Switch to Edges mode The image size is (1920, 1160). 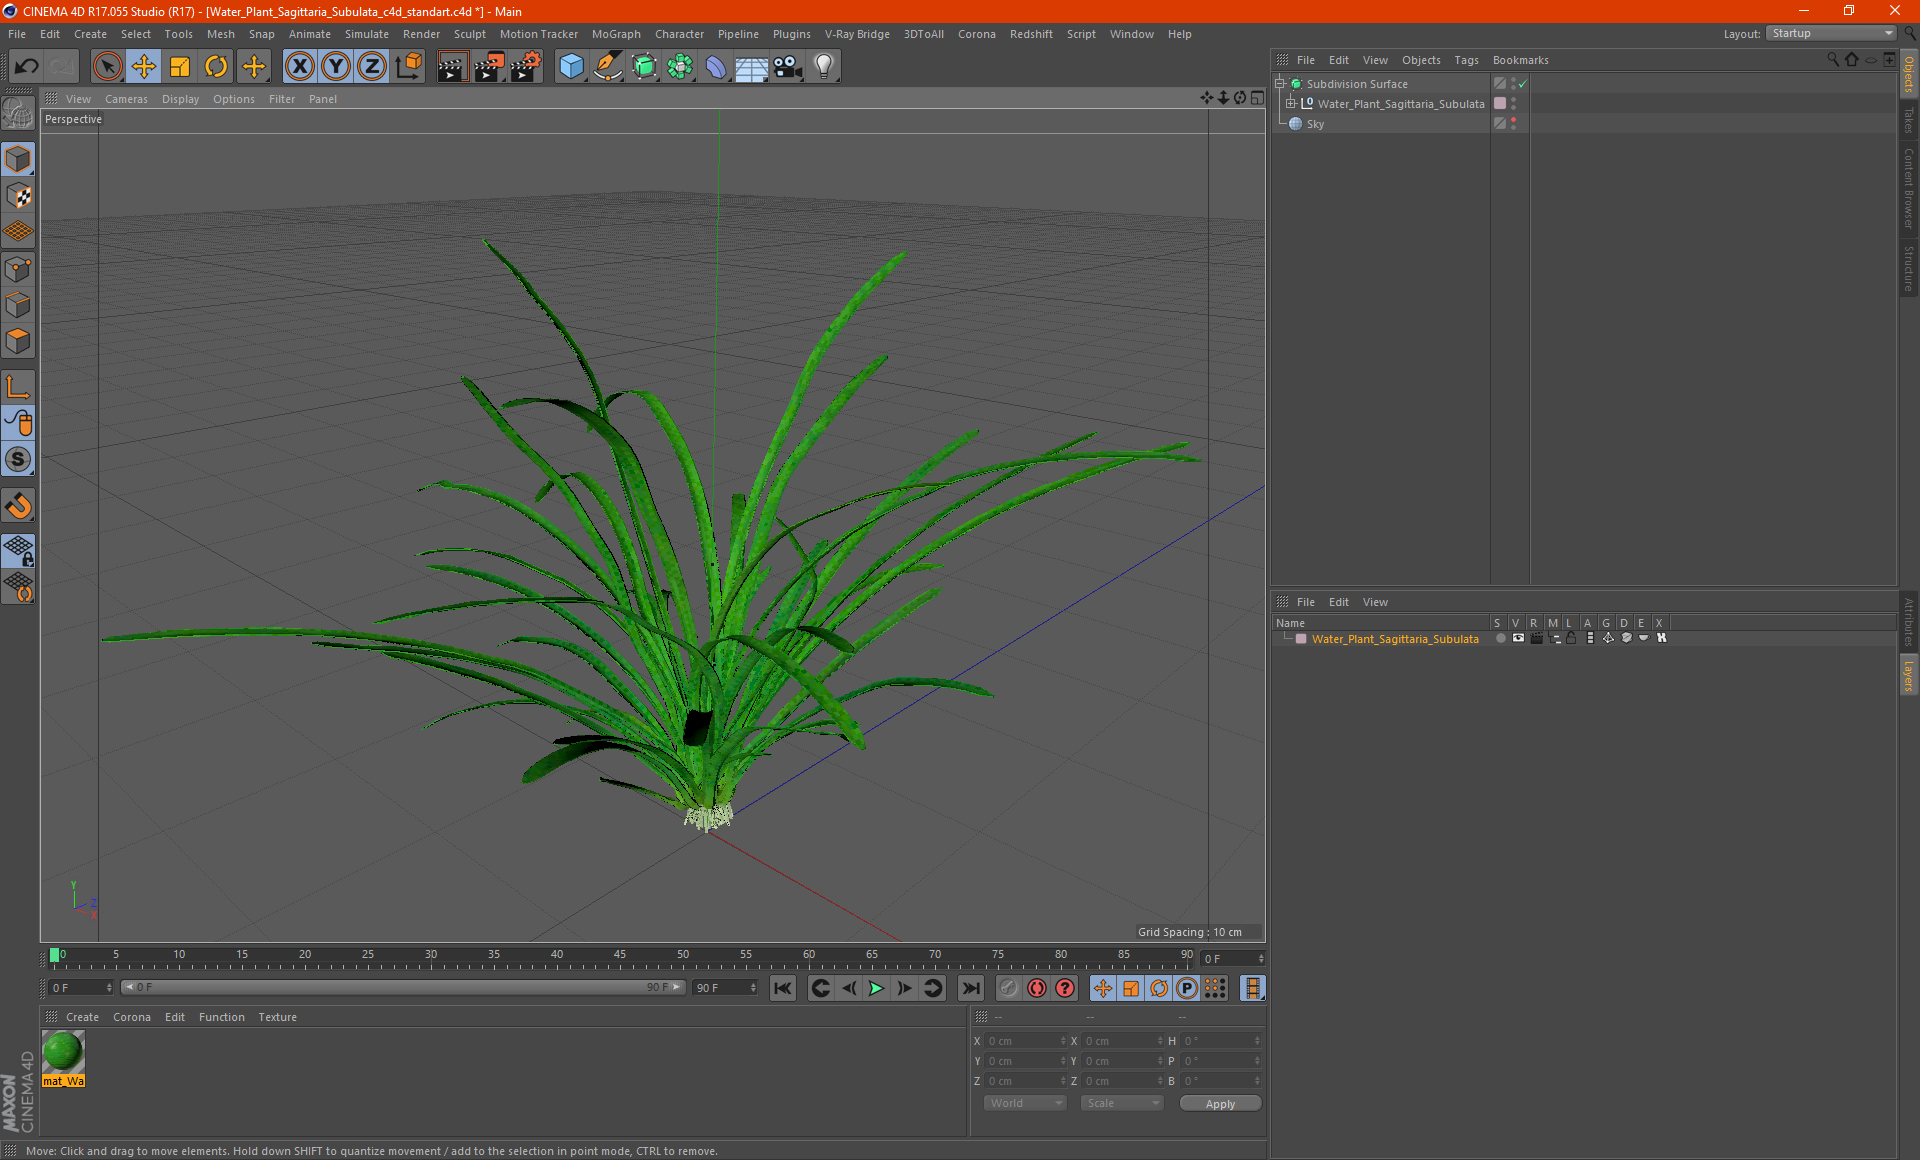click(18, 305)
